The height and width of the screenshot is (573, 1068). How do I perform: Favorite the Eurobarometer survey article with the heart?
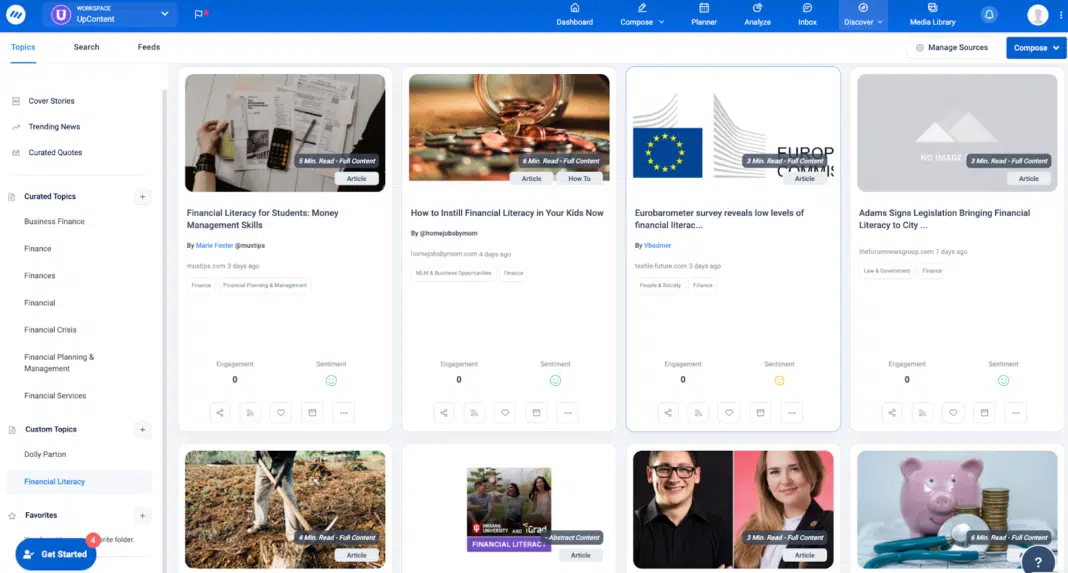click(729, 412)
